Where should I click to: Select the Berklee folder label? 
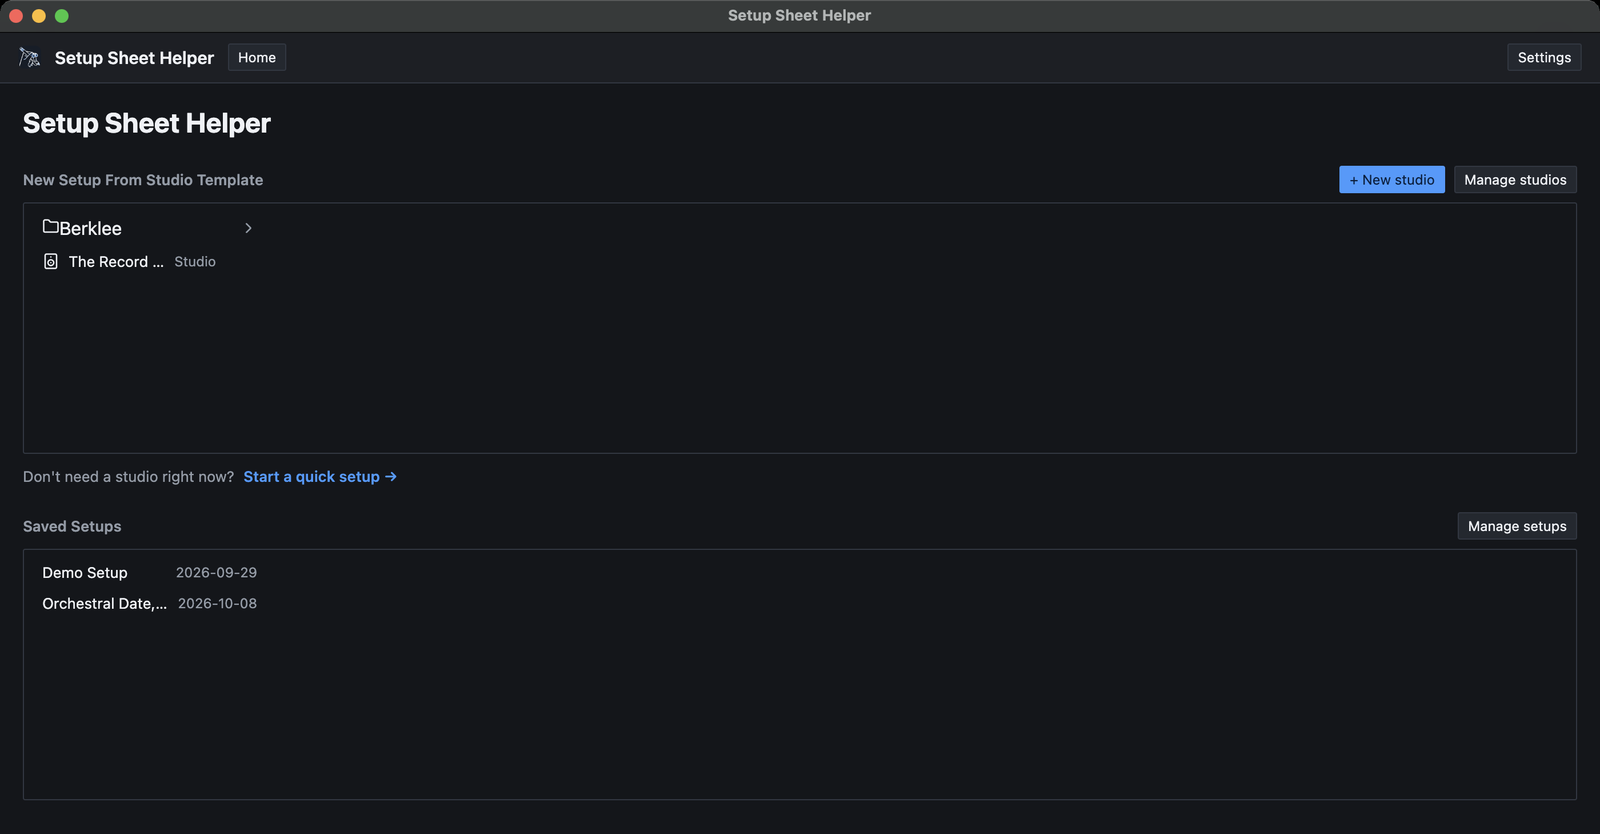(x=90, y=229)
